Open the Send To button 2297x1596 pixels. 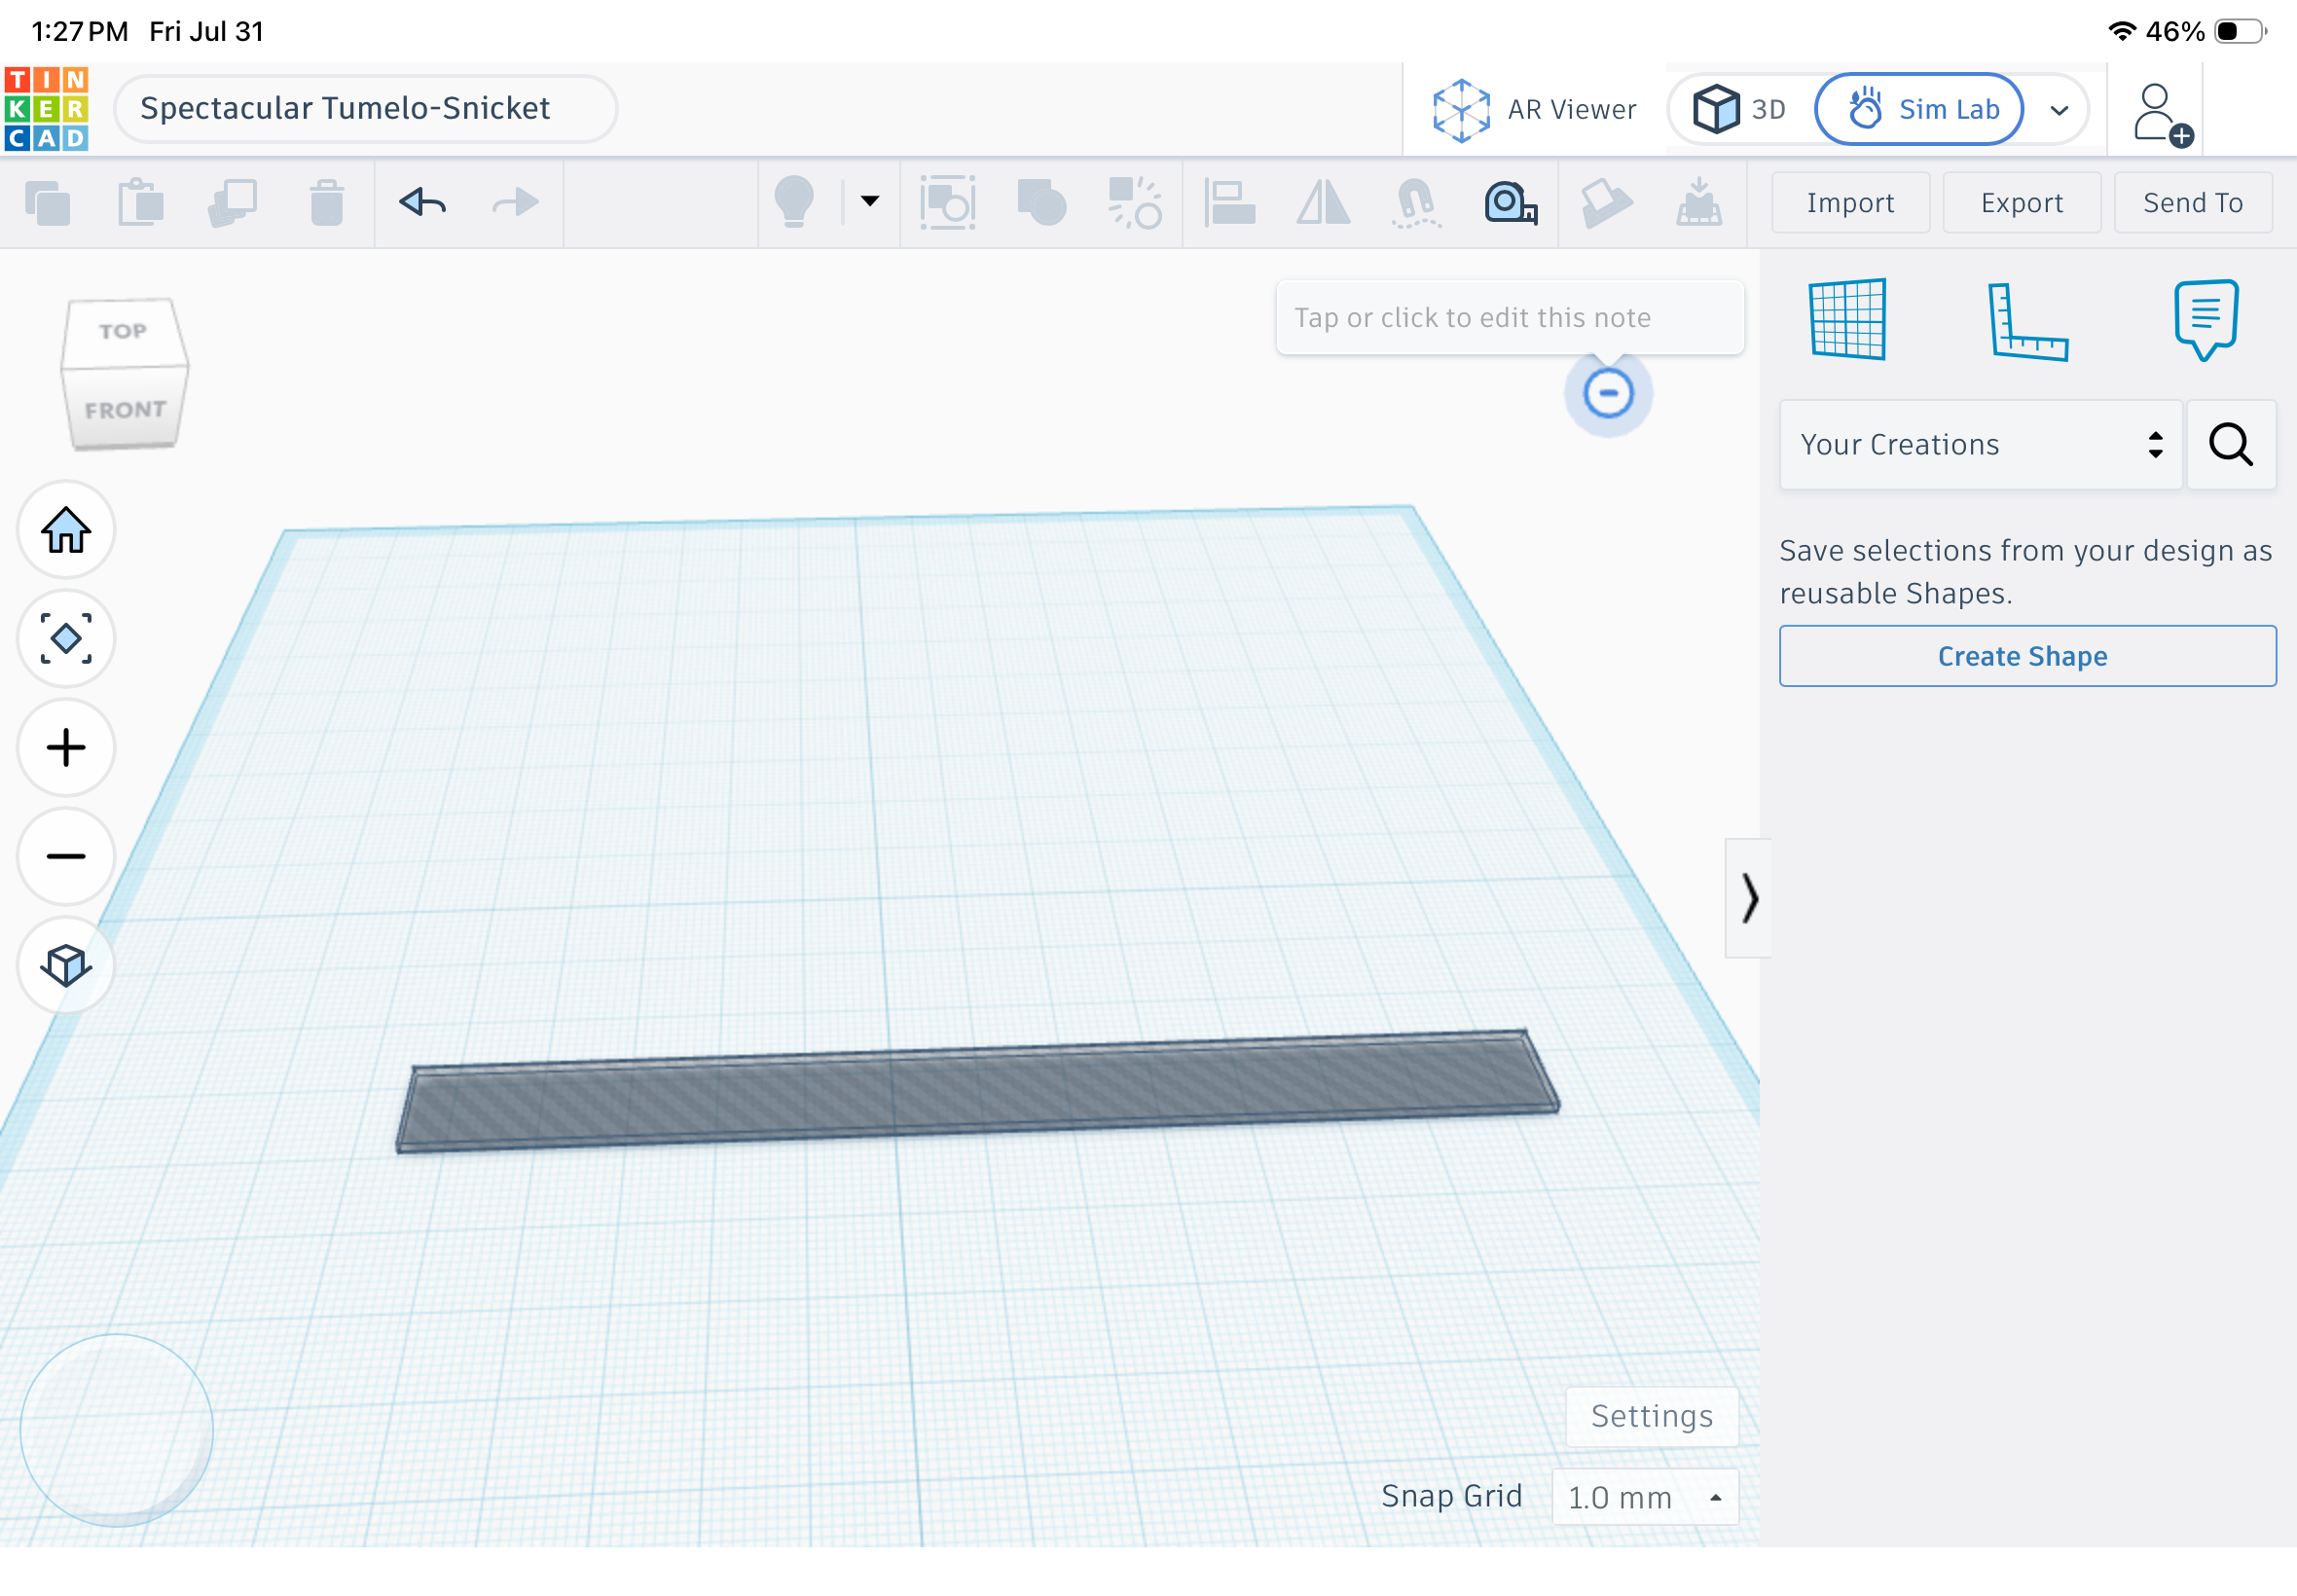[2193, 203]
